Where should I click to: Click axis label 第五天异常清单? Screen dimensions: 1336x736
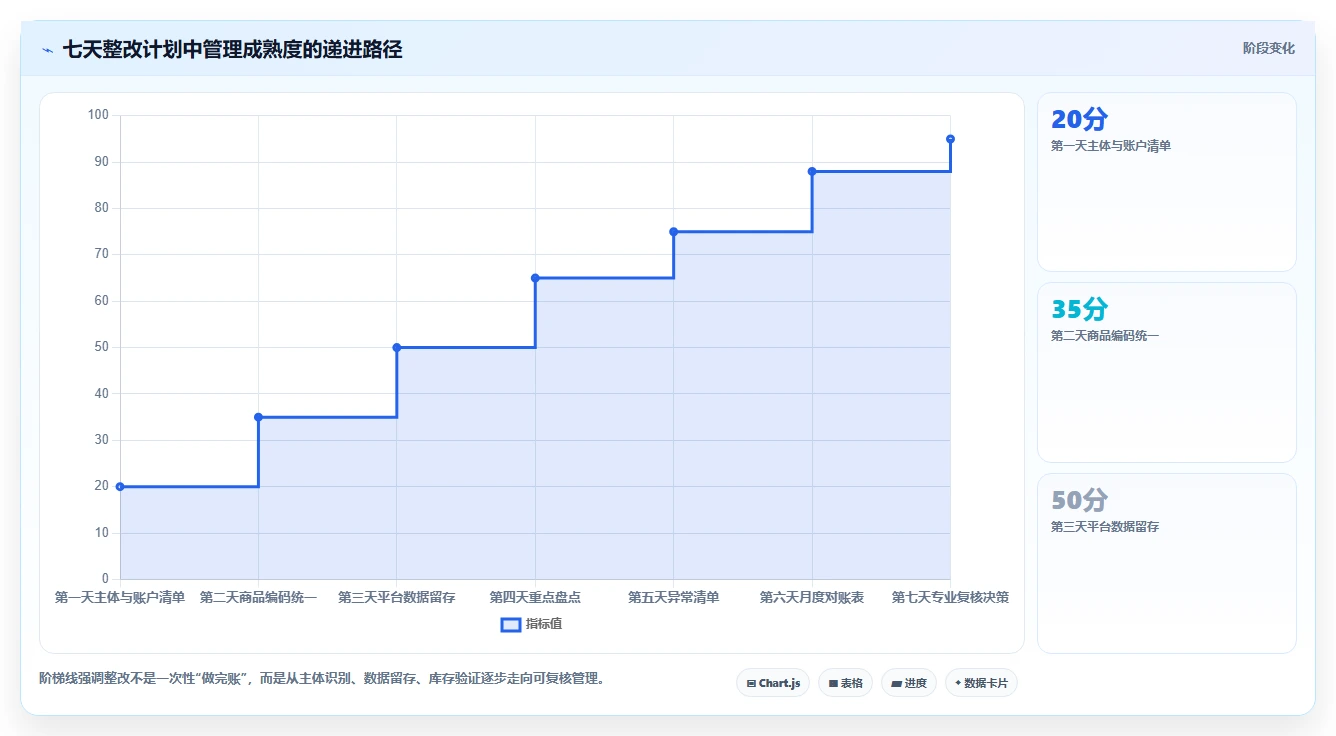[673, 598]
